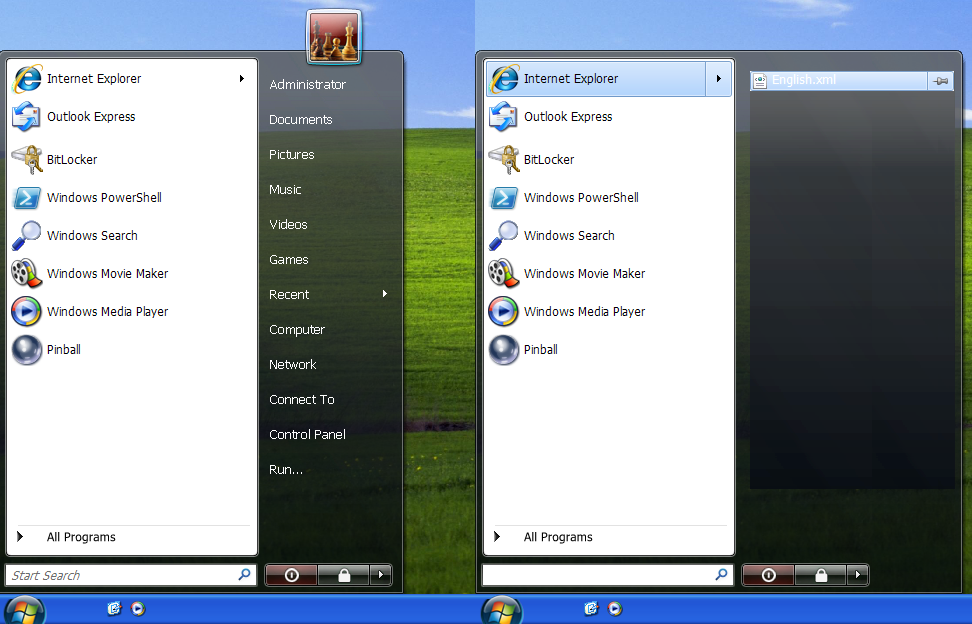The image size is (972, 624).
Task: Toggle the pin on the English.xml window
Action: tap(940, 81)
